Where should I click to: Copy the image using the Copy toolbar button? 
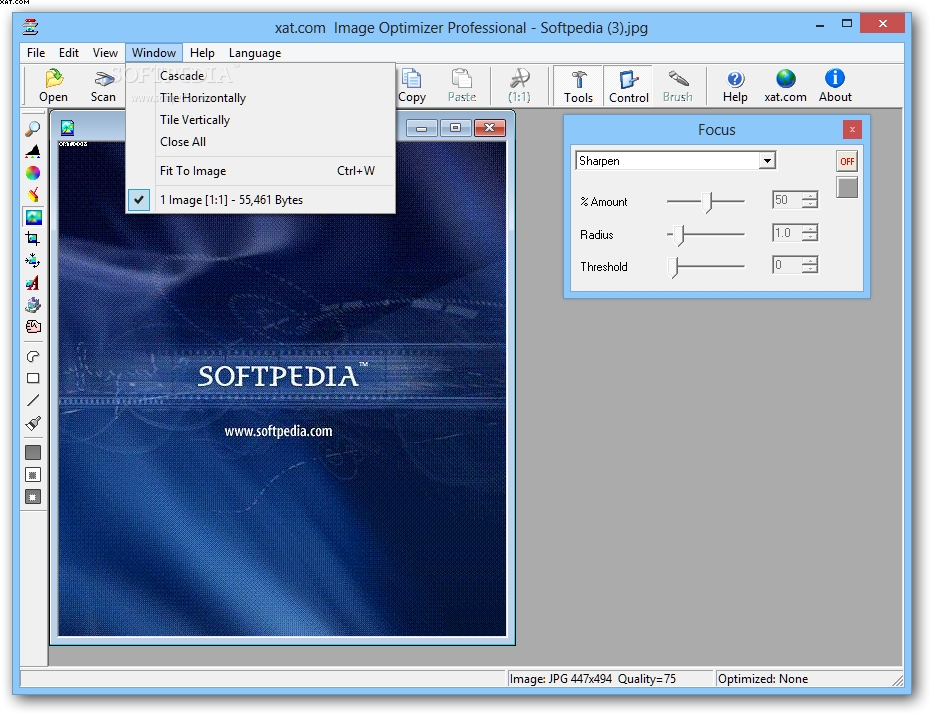tap(411, 86)
